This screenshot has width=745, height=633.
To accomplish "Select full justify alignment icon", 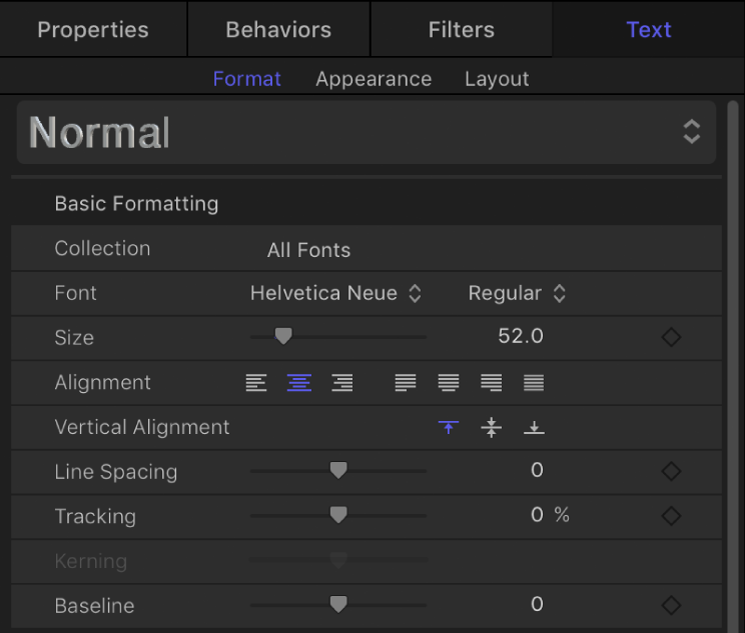I will (x=534, y=382).
